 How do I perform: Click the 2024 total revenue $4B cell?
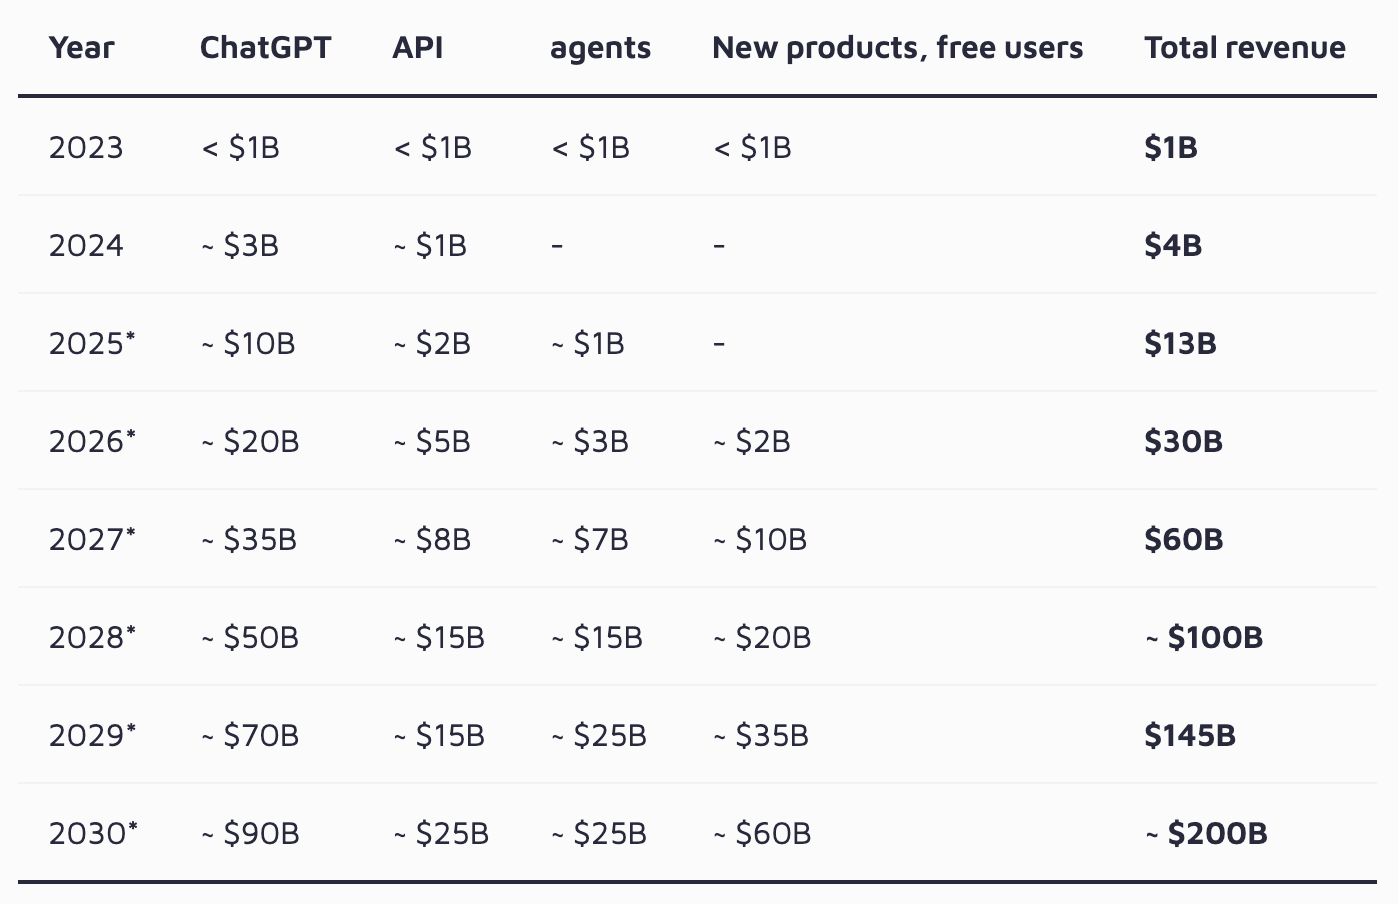[x=1172, y=246]
